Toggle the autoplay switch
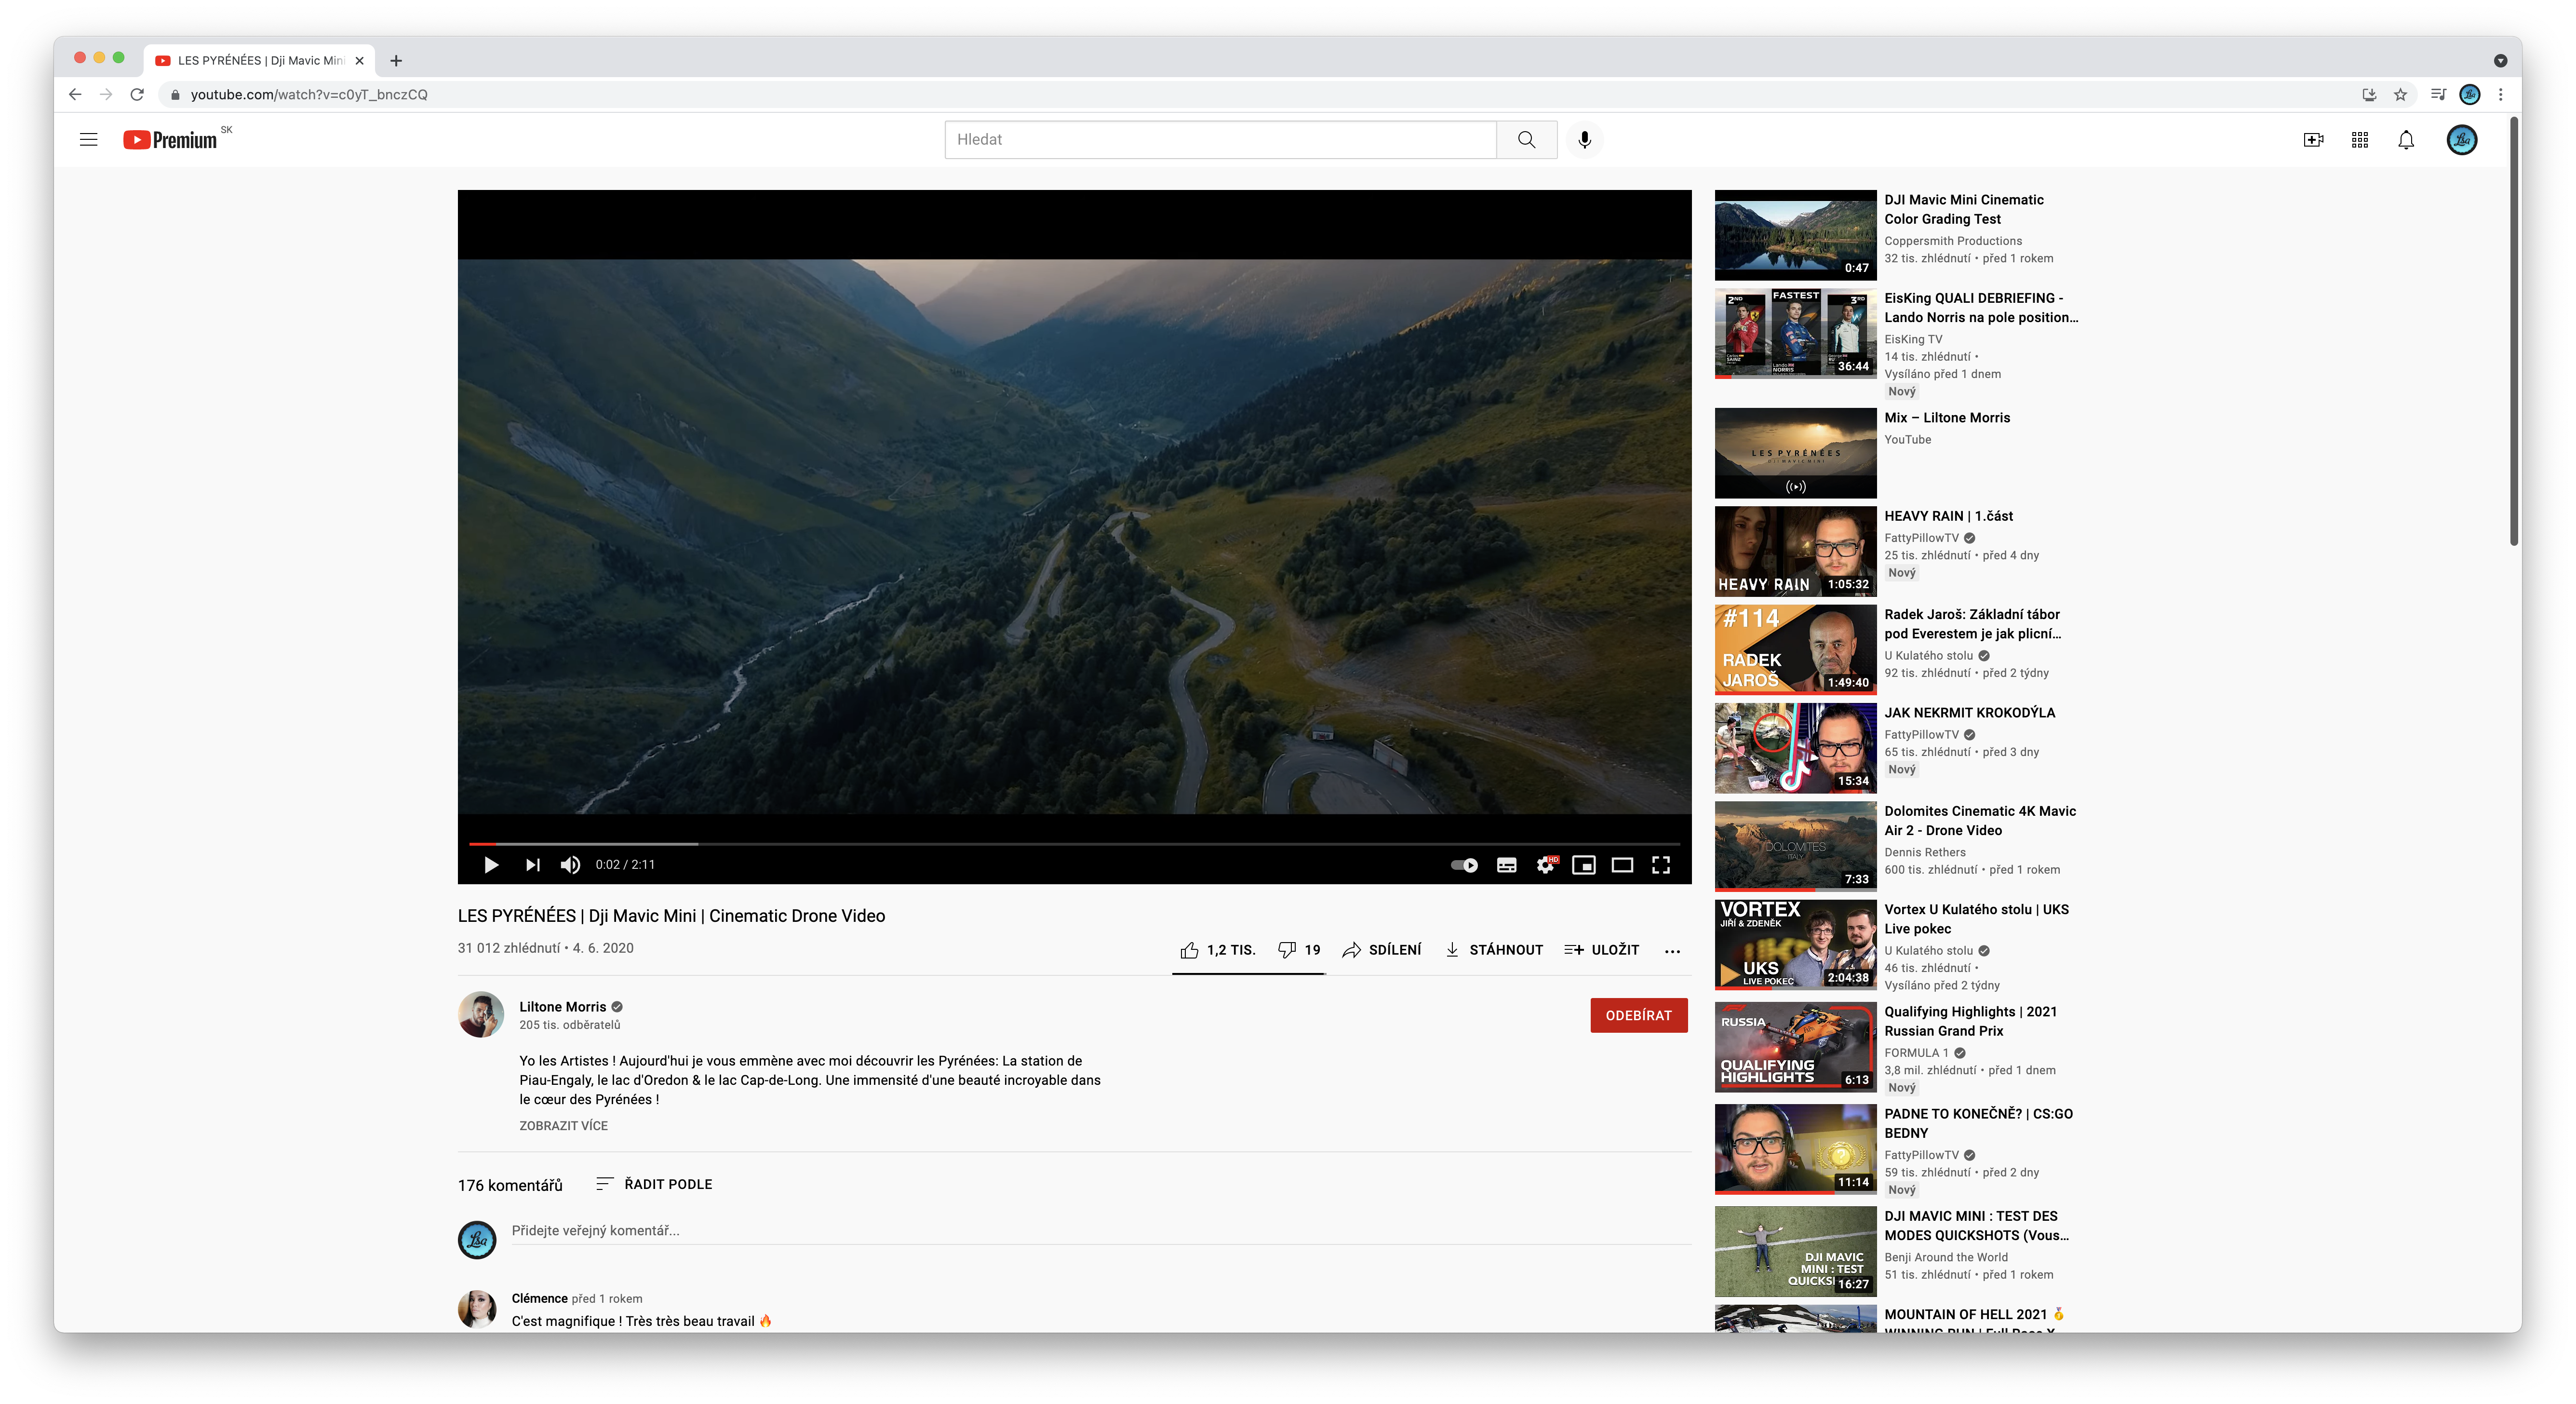Image resolution: width=2576 pixels, height=1404 pixels. (1465, 865)
